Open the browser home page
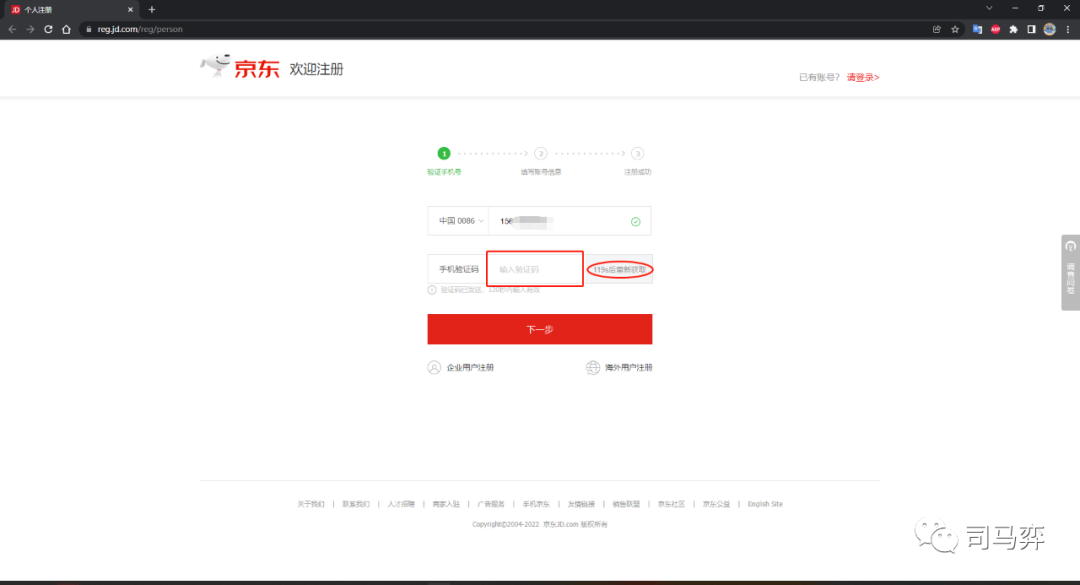The height and width of the screenshot is (585, 1080). (66, 30)
